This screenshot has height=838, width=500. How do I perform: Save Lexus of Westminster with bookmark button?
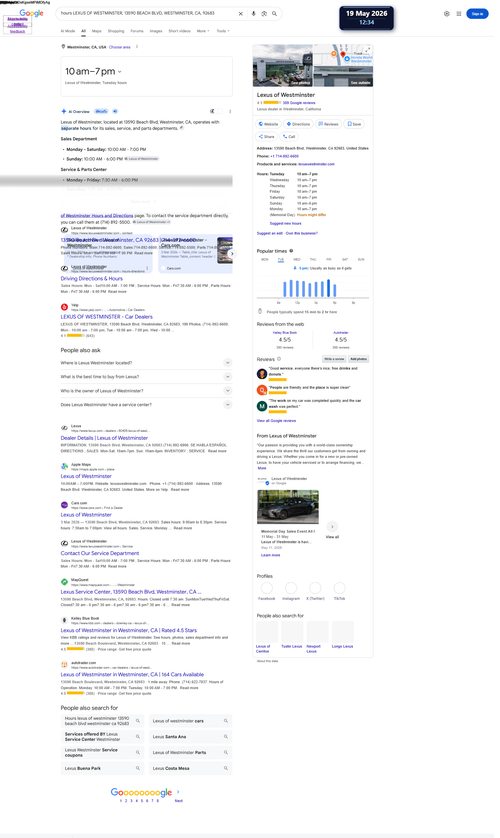pos(354,124)
